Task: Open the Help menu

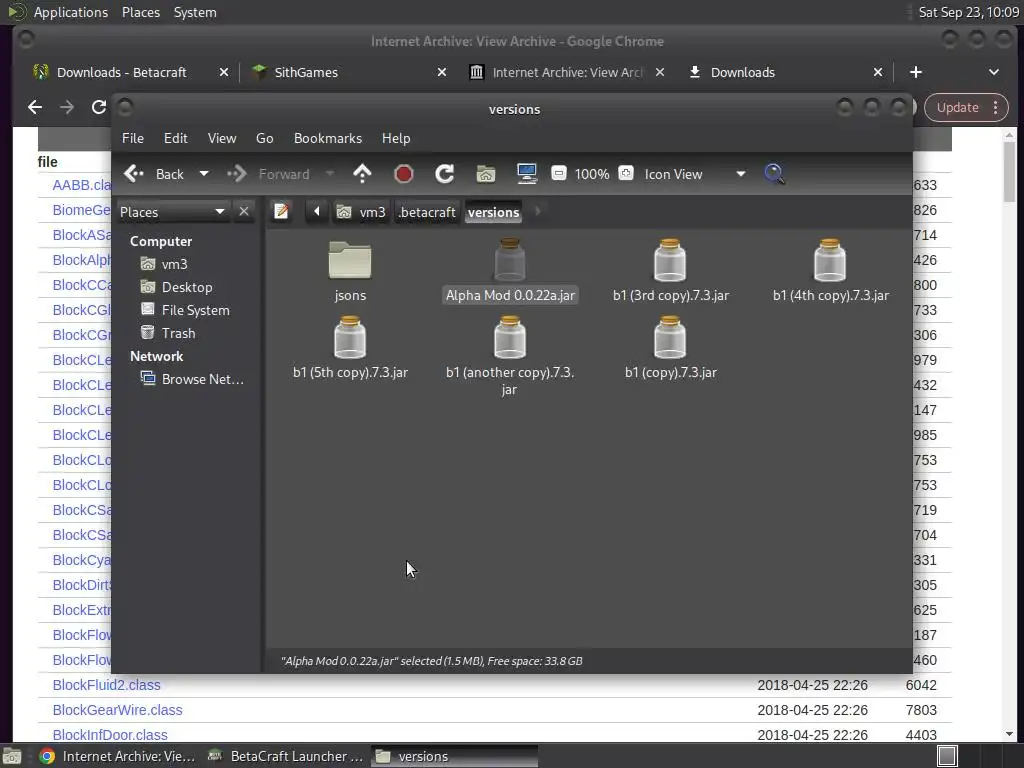Action: coord(396,138)
